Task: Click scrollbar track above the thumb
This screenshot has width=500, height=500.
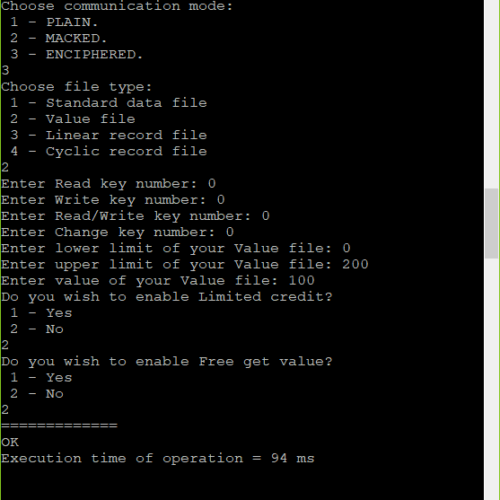Action: click(492, 94)
